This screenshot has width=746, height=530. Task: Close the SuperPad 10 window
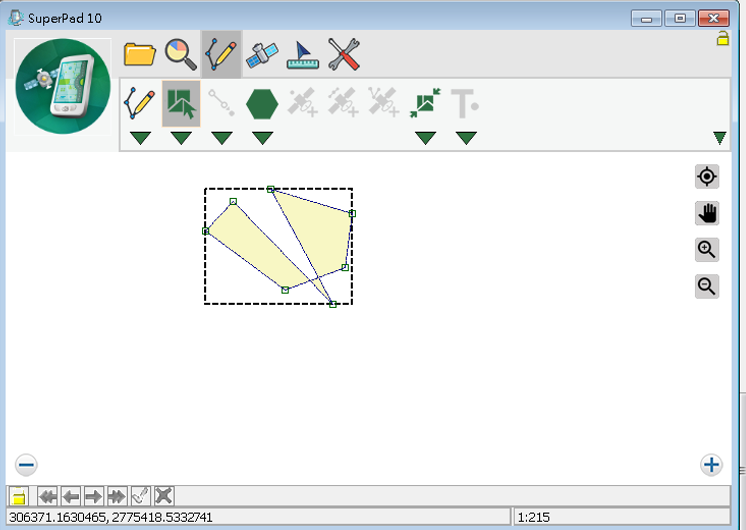tap(714, 19)
